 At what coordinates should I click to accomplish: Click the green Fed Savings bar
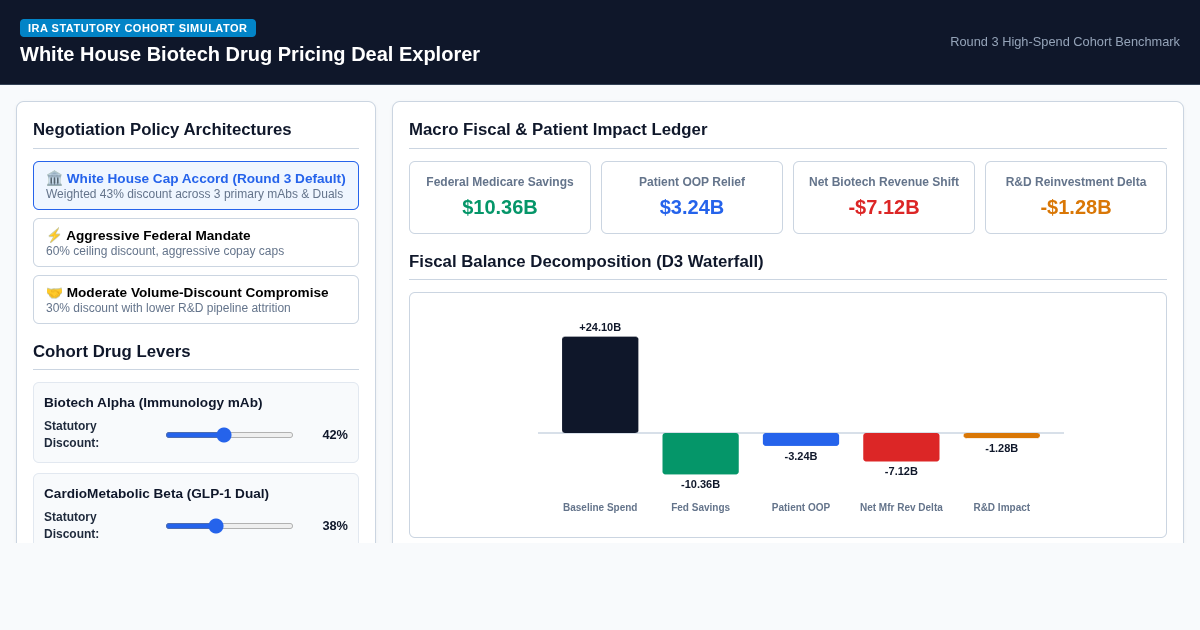(x=700, y=454)
